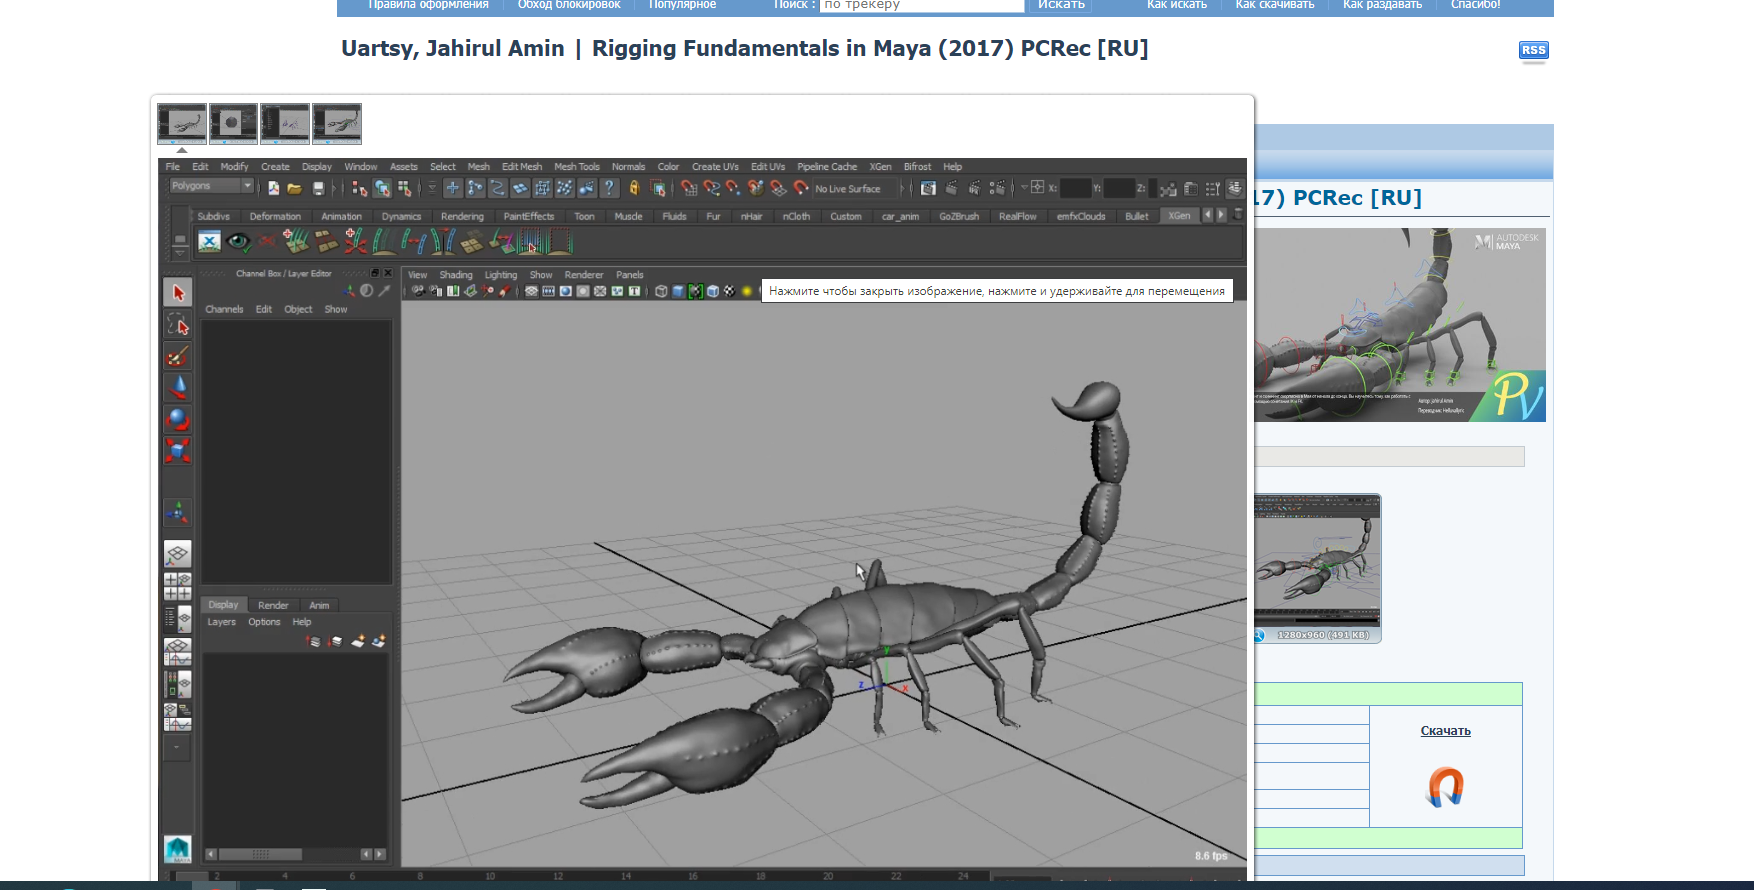Click the tracker search input field

[x=922, y=5]
